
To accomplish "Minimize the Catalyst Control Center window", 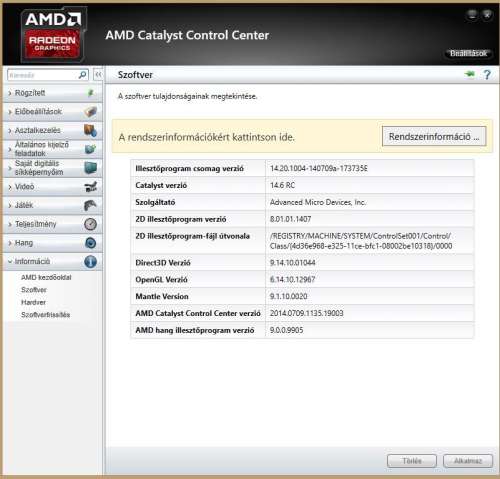I will (472, 15).
